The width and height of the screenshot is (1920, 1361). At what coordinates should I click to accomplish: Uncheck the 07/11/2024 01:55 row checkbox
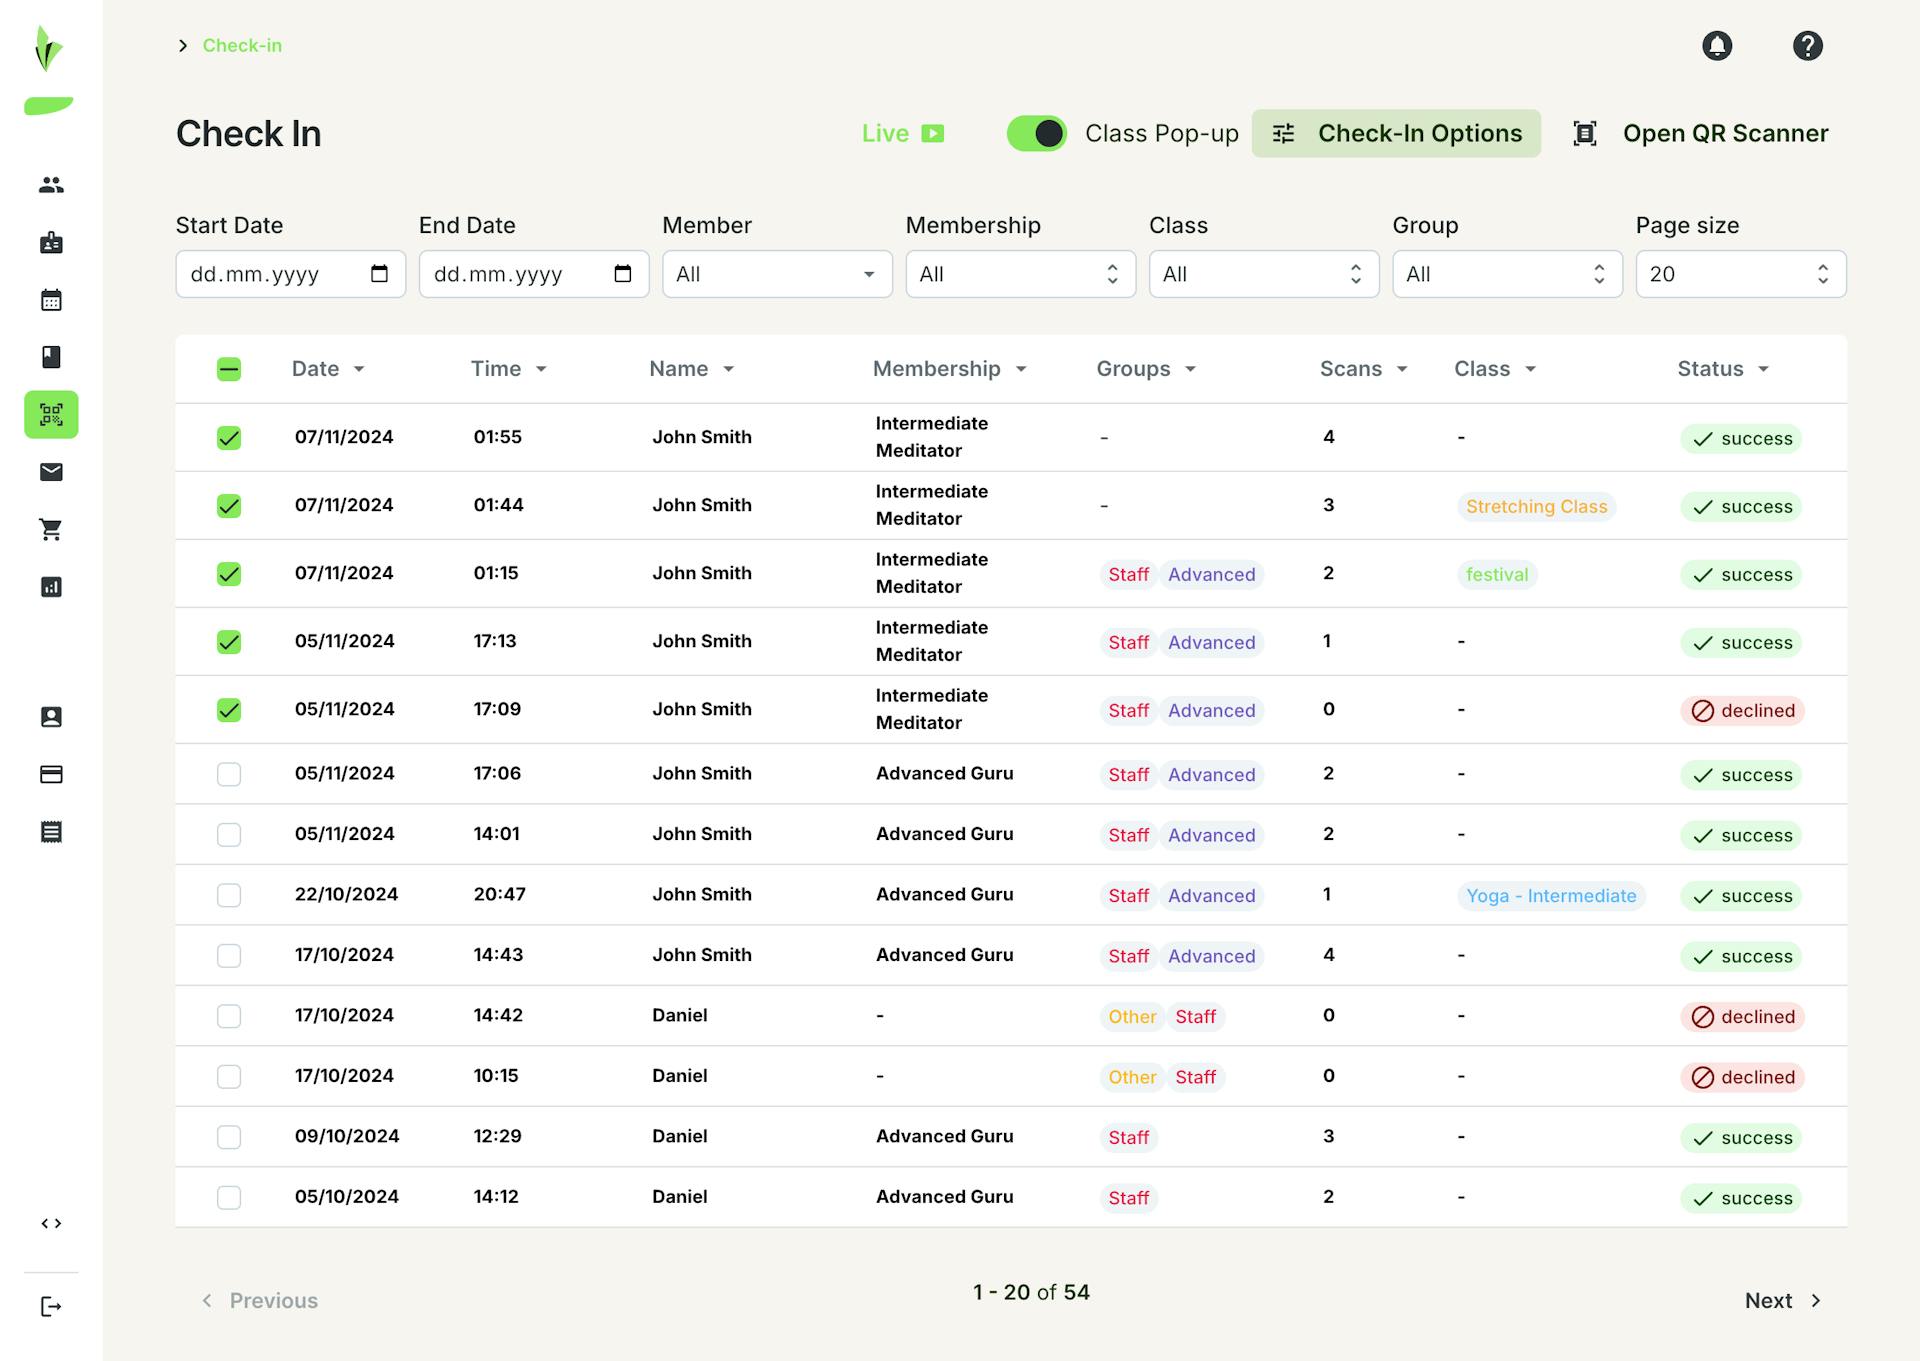point(229,437)
